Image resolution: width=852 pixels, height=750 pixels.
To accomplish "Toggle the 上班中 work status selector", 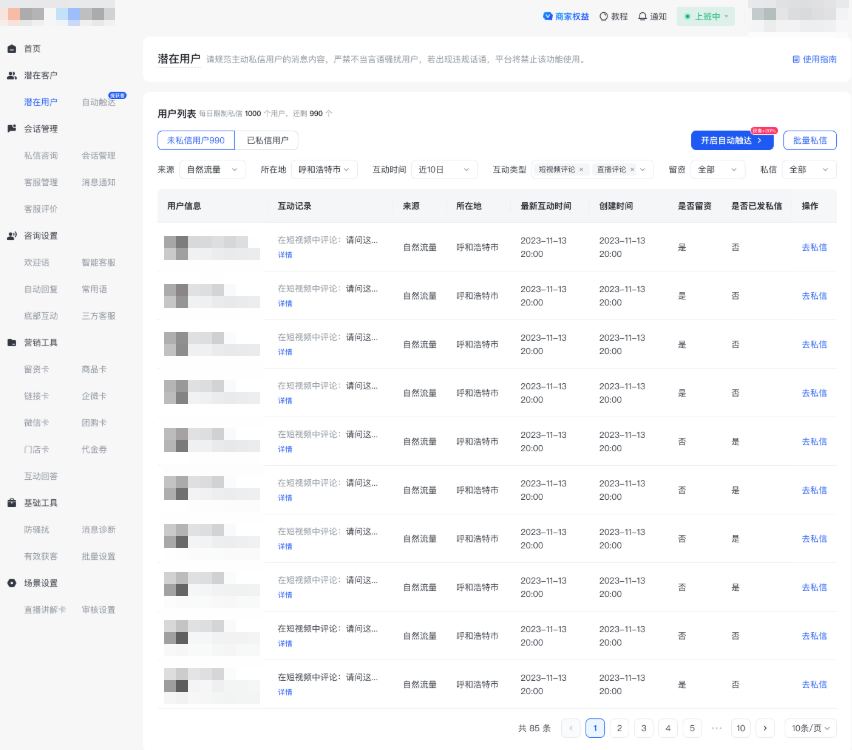I will coord(705,17).
